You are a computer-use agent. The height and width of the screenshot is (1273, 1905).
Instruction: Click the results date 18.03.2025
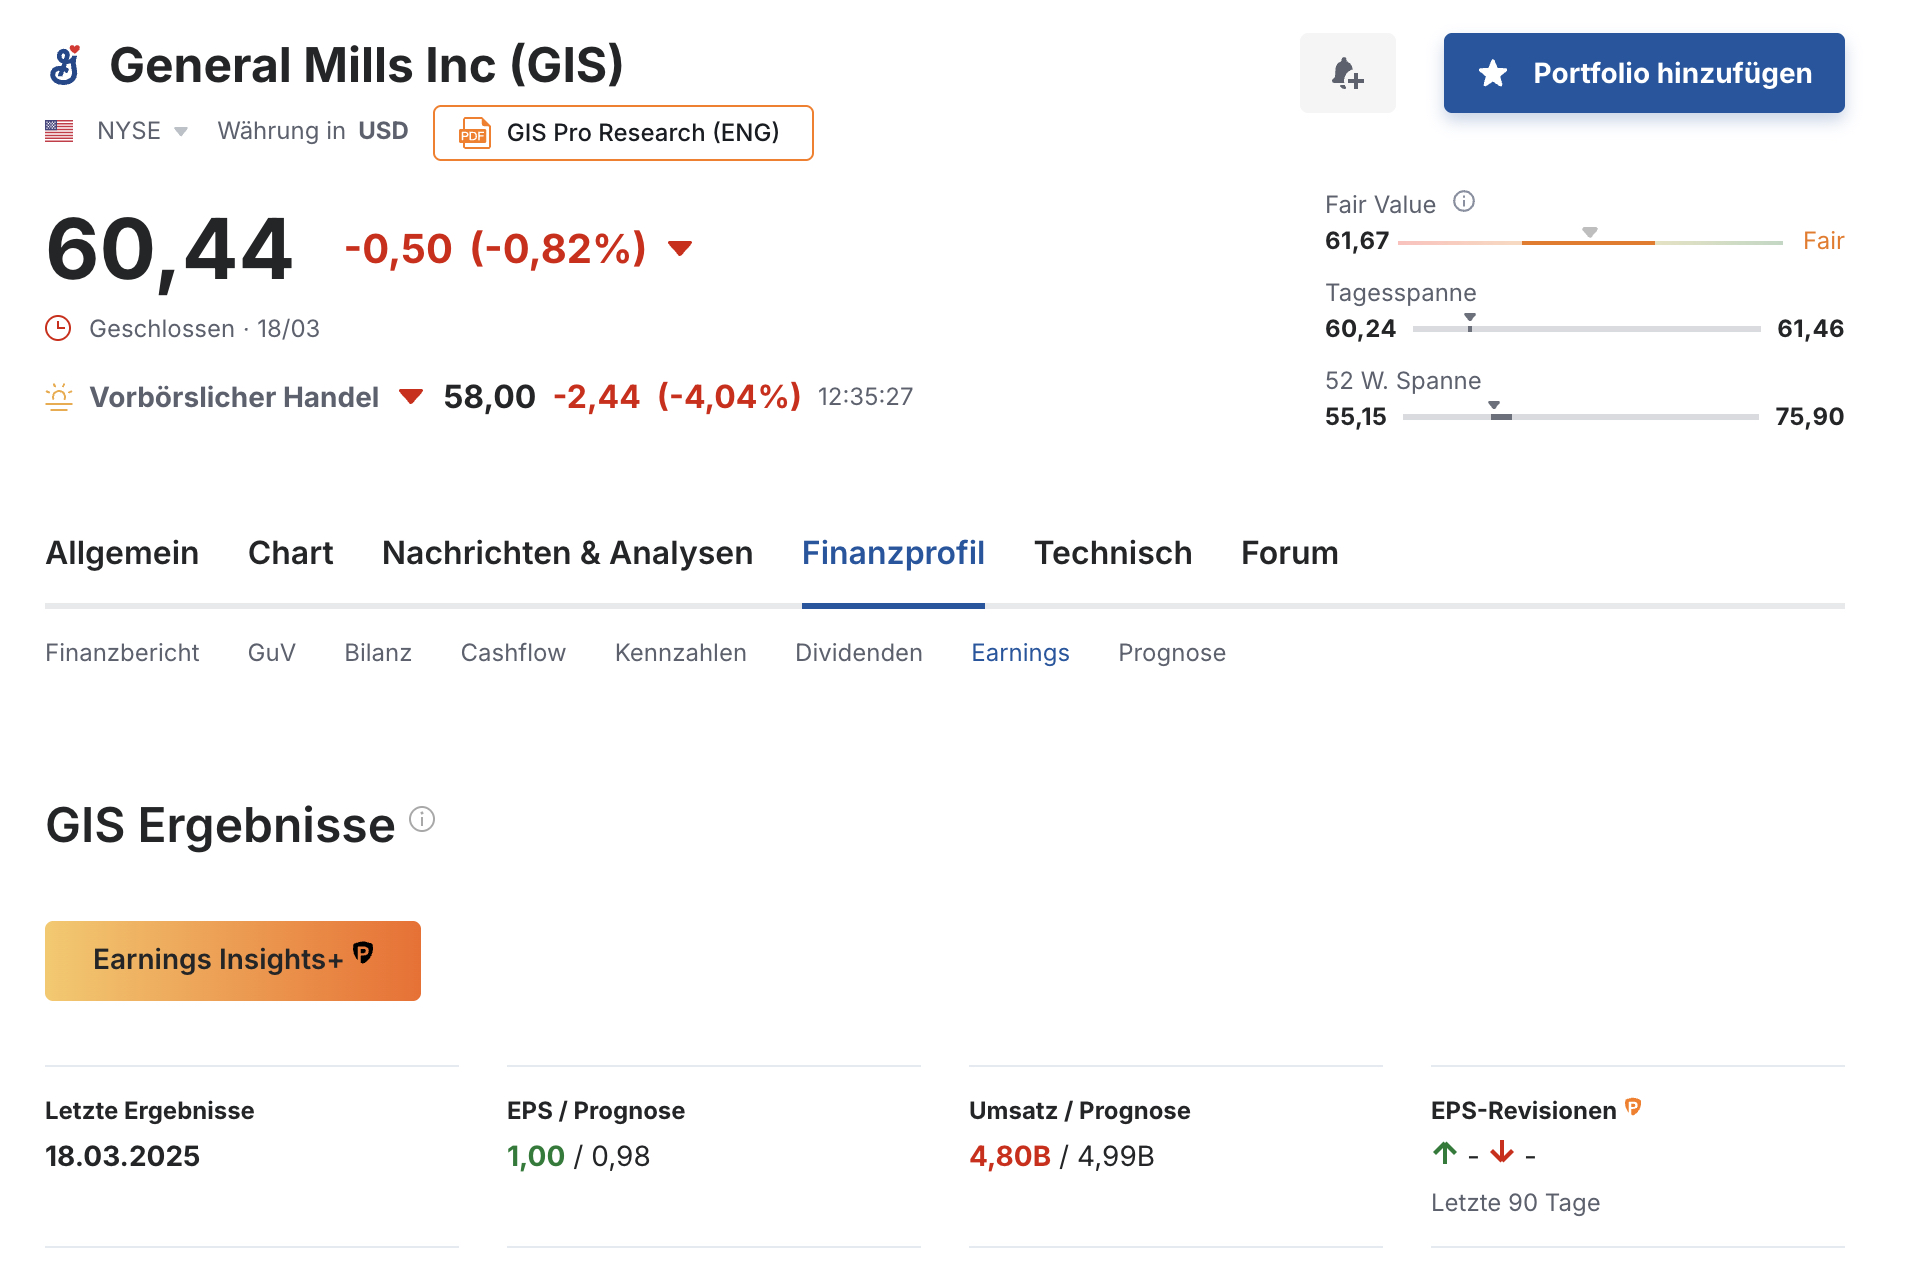tap(122, 1157)
